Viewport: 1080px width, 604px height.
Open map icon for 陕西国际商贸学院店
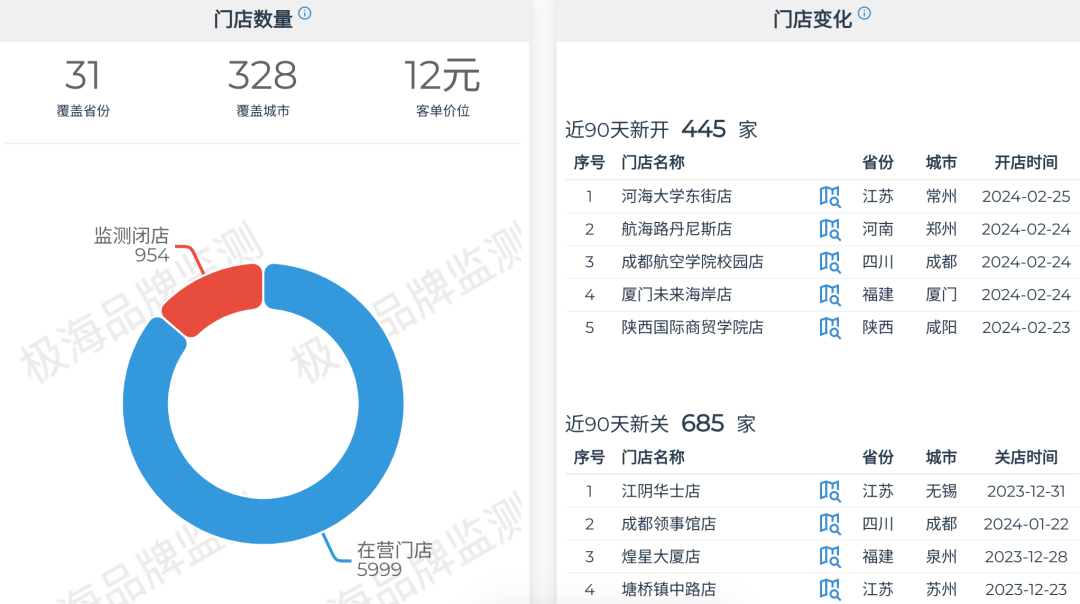830,327
